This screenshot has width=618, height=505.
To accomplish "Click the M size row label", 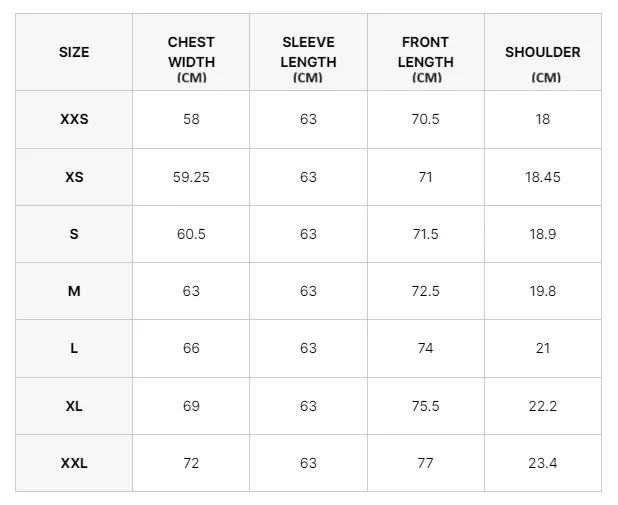I will (x=74, y=291).
